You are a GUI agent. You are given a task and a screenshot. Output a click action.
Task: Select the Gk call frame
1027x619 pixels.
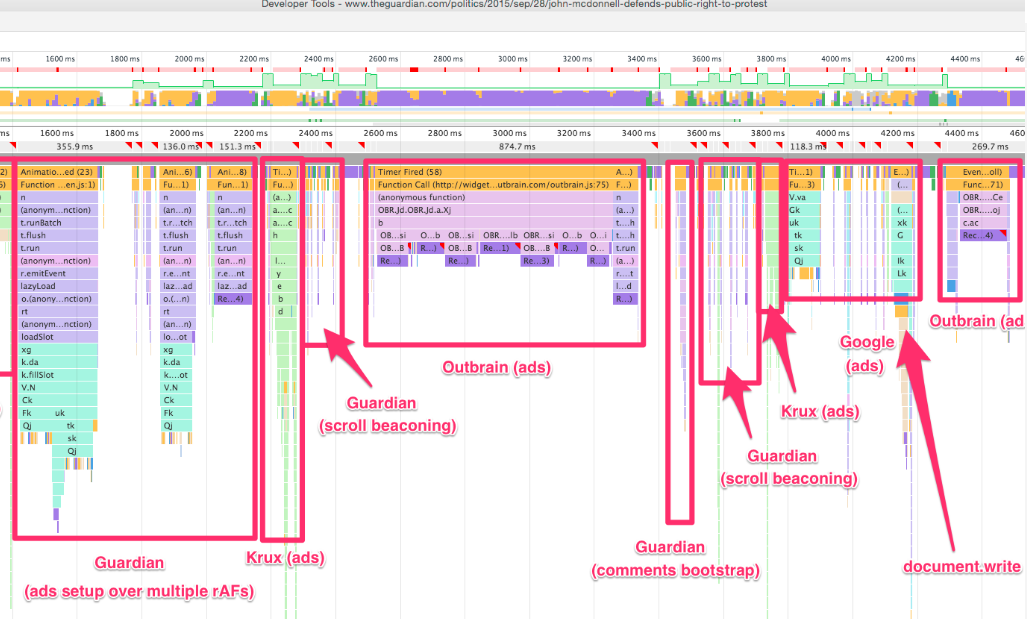click(x=803, y=210)
